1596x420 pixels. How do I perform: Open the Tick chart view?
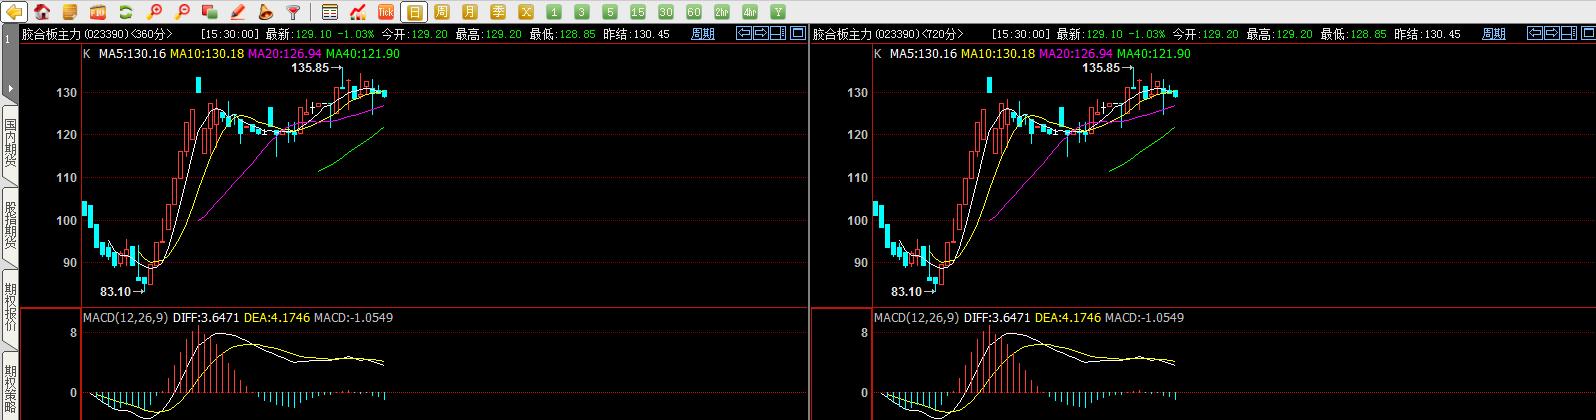(386, 12)
